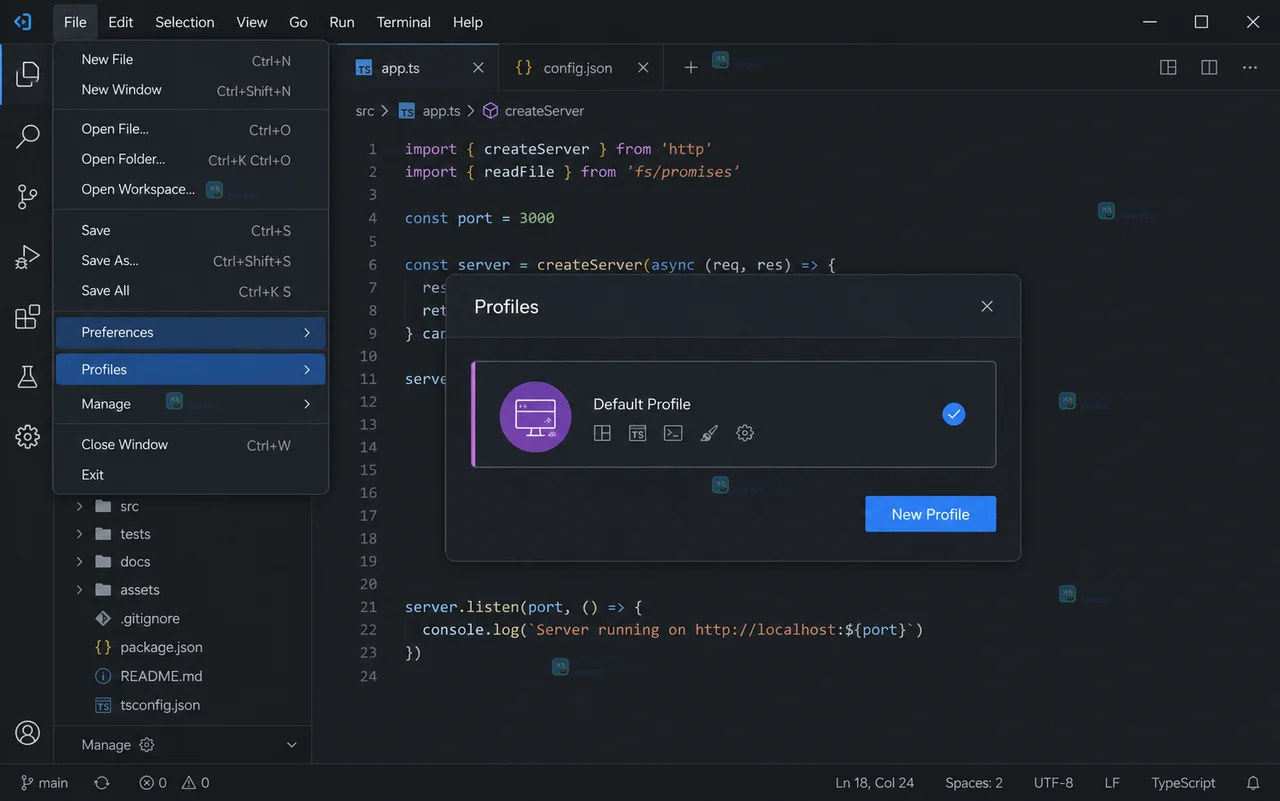The height and width of the screenshot is (801, 1280).
Task: Choose Exit from the File menu
Action: pos(190,475)
